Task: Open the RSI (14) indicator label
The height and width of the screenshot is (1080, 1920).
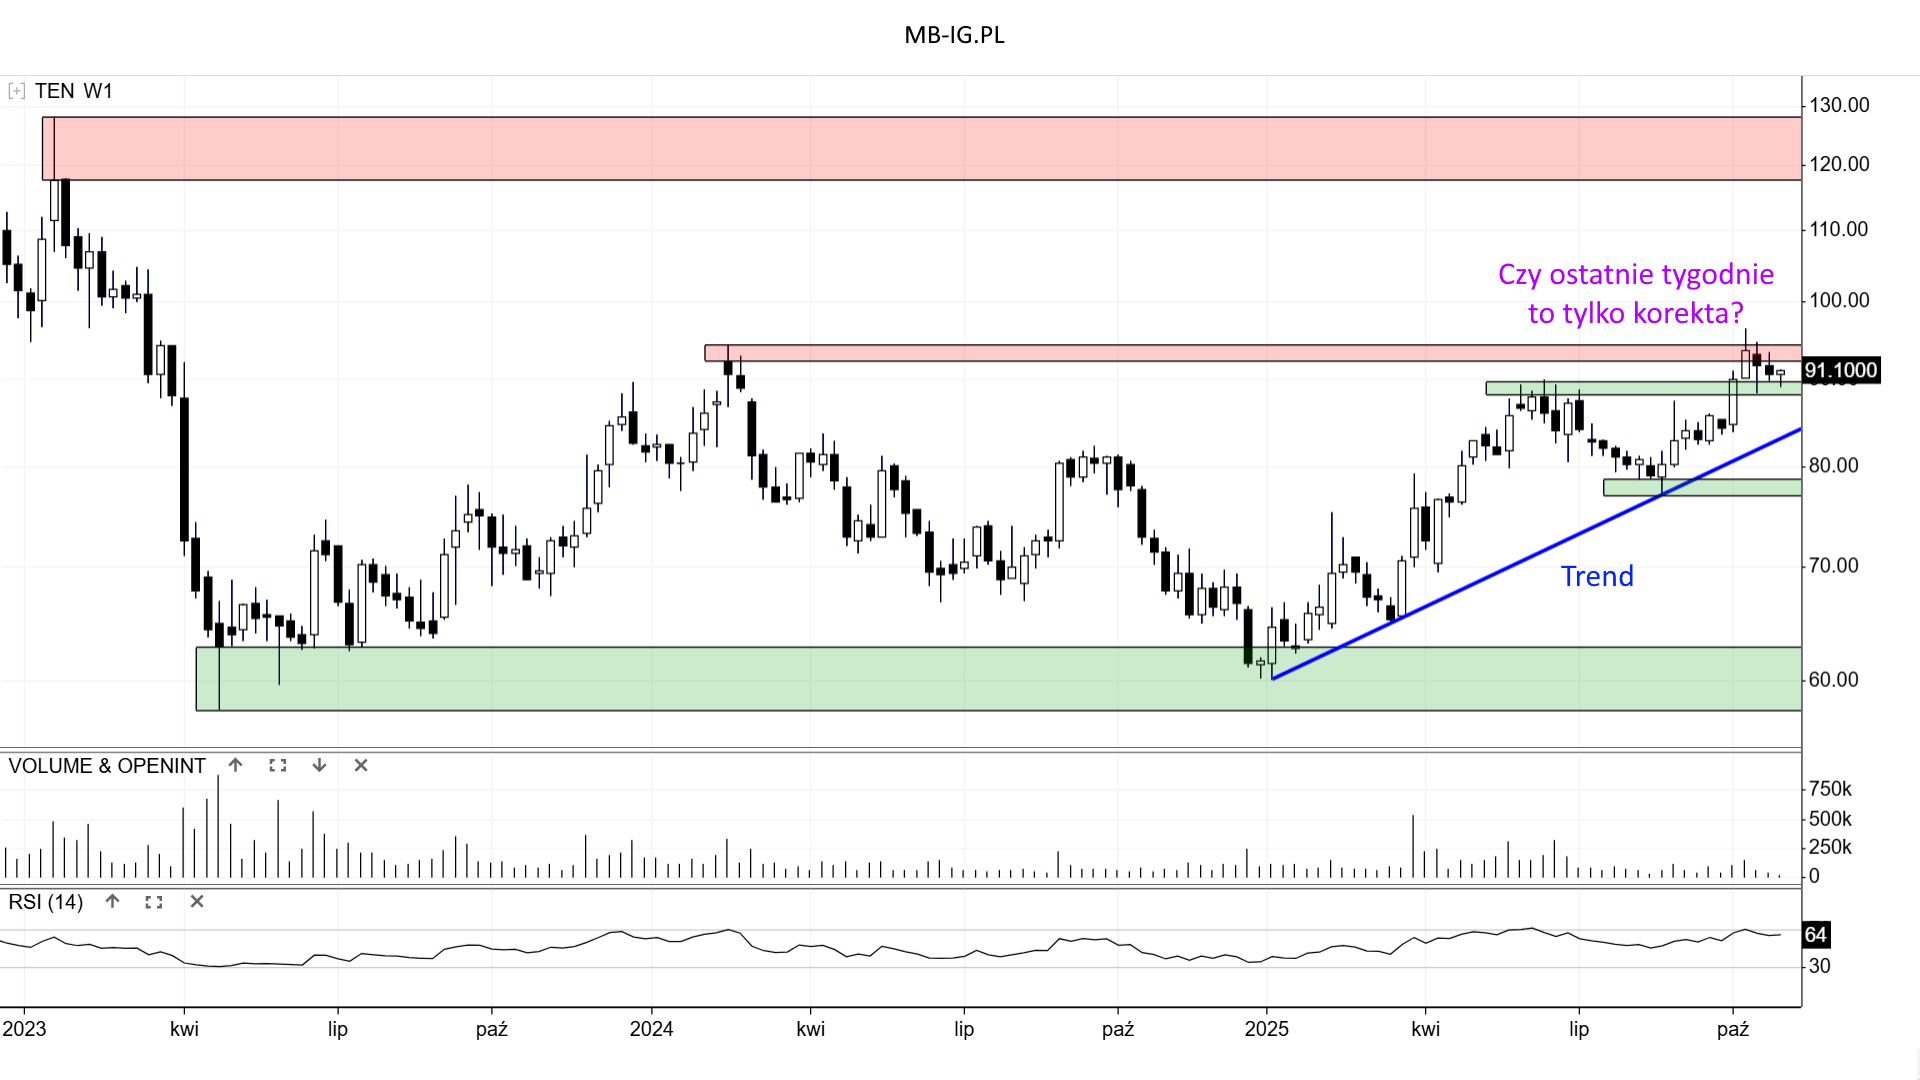Action: click(46, 902)
